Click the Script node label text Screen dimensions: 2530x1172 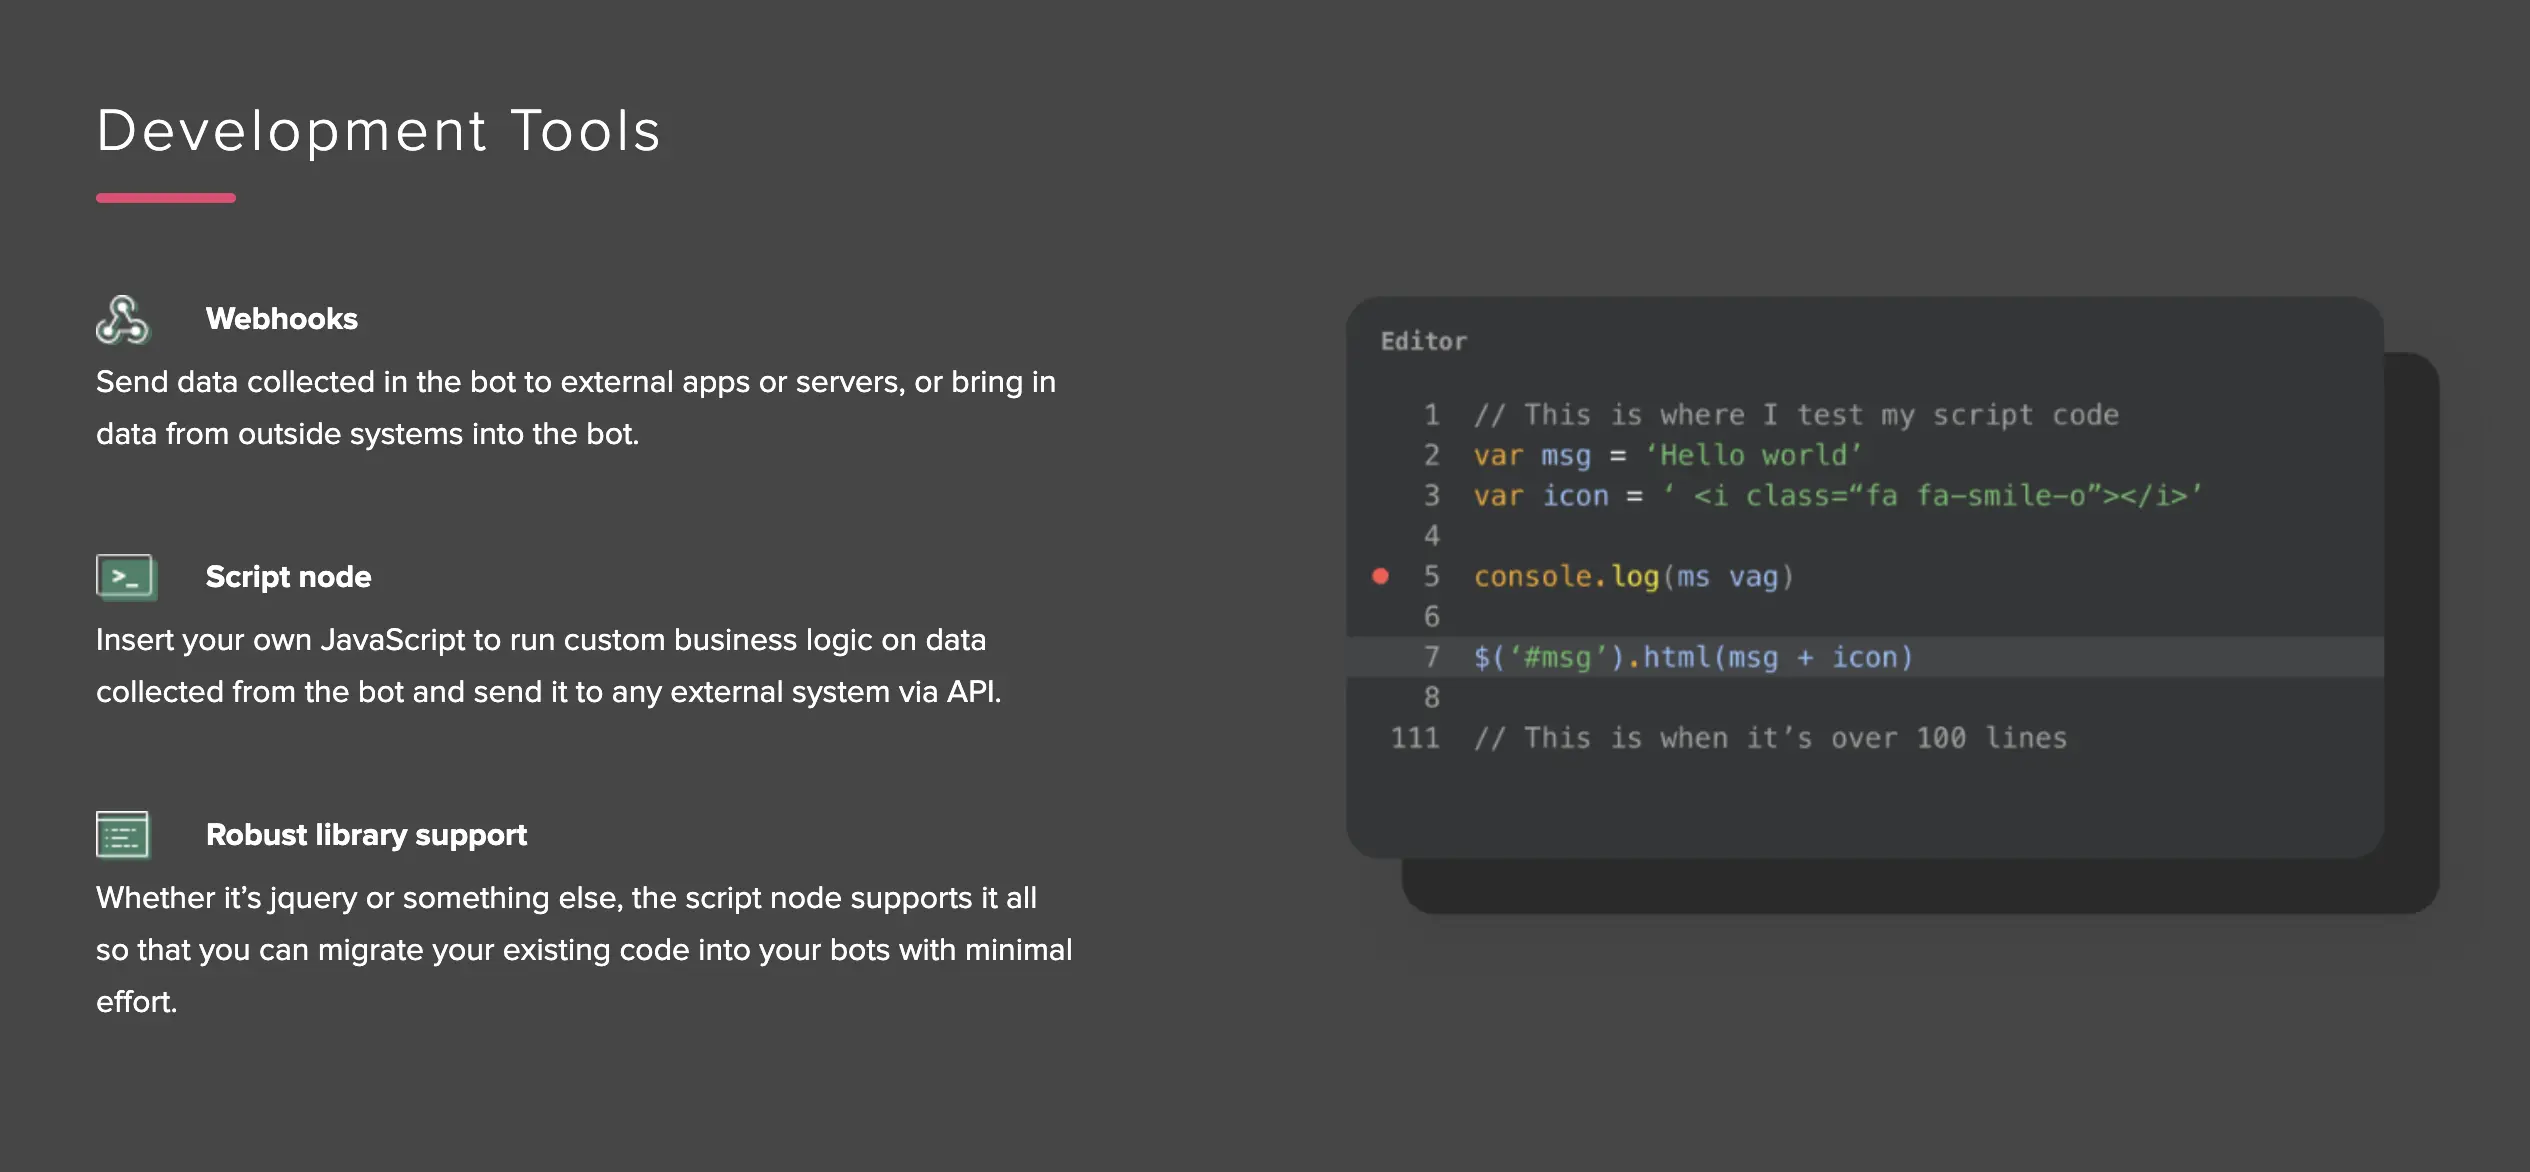[289, 576]
